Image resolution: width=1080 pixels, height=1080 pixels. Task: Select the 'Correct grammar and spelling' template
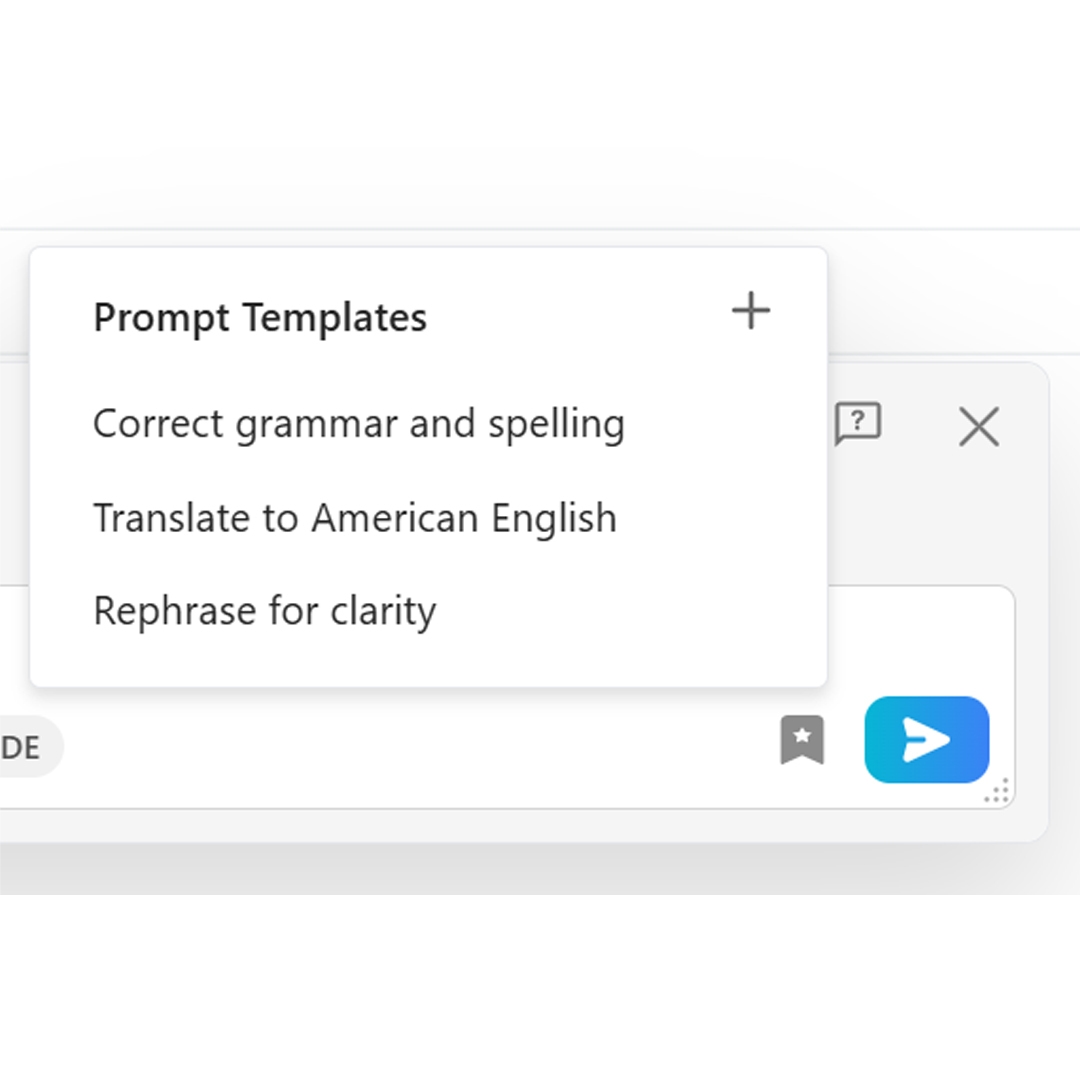[358, 423]
